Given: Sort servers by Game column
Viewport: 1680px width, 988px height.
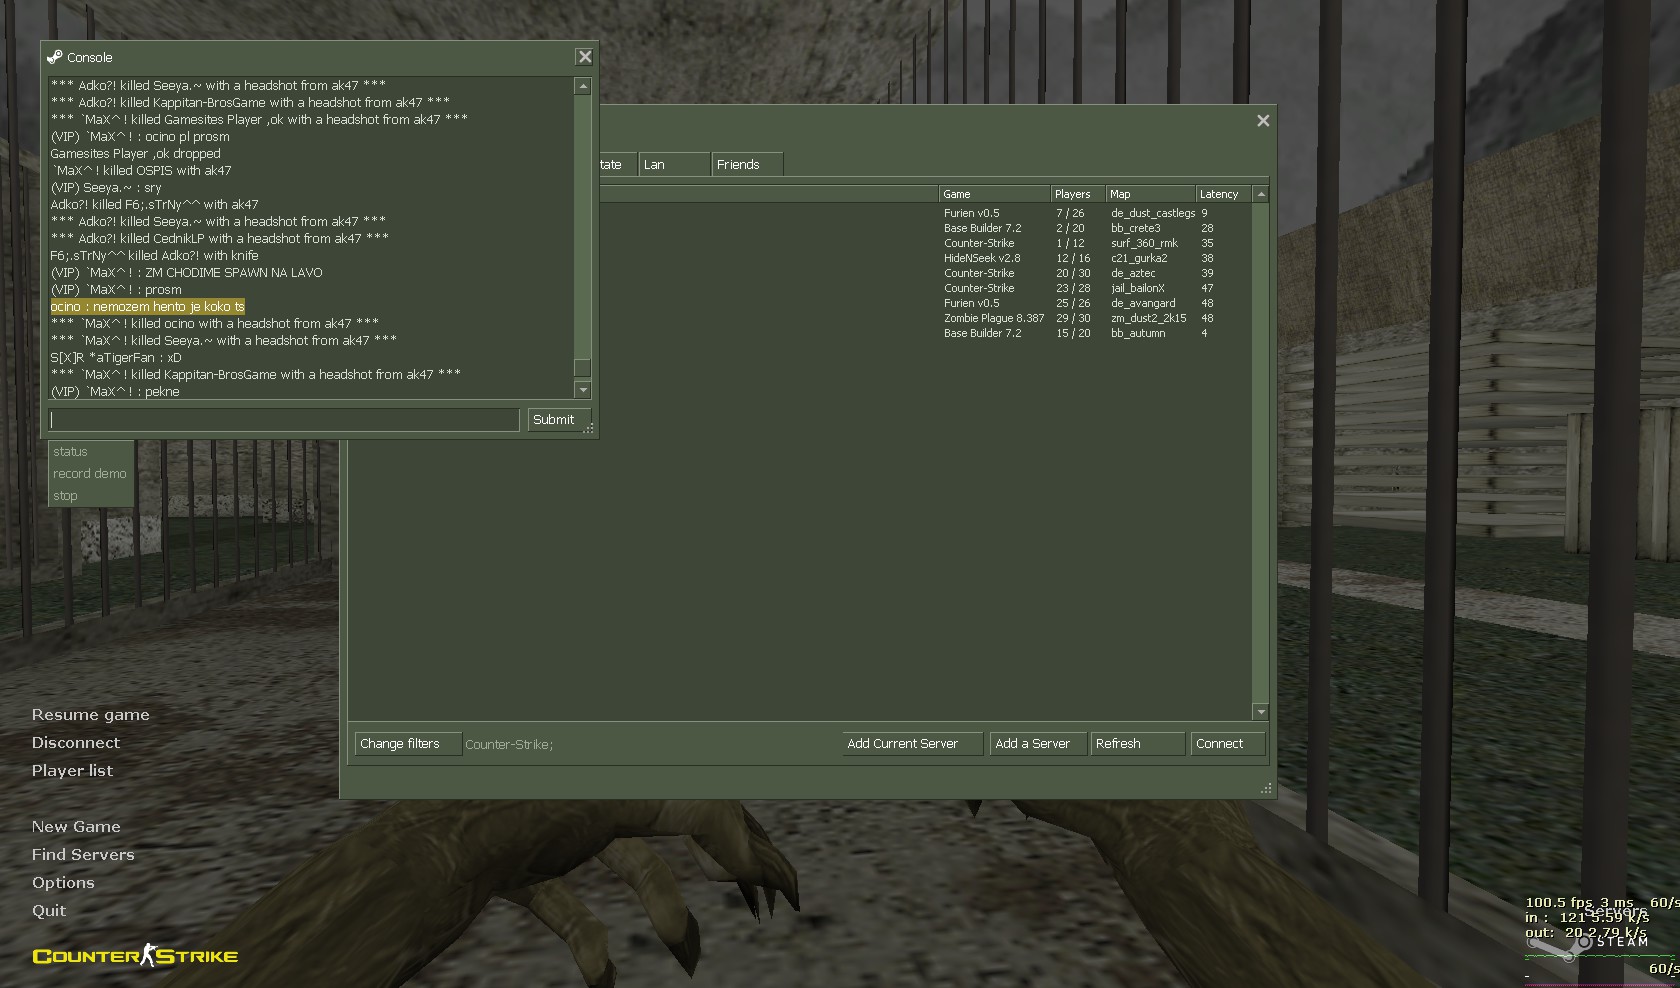Looking at the screenshot, I should pyautogui.click(x=994, y=194).
